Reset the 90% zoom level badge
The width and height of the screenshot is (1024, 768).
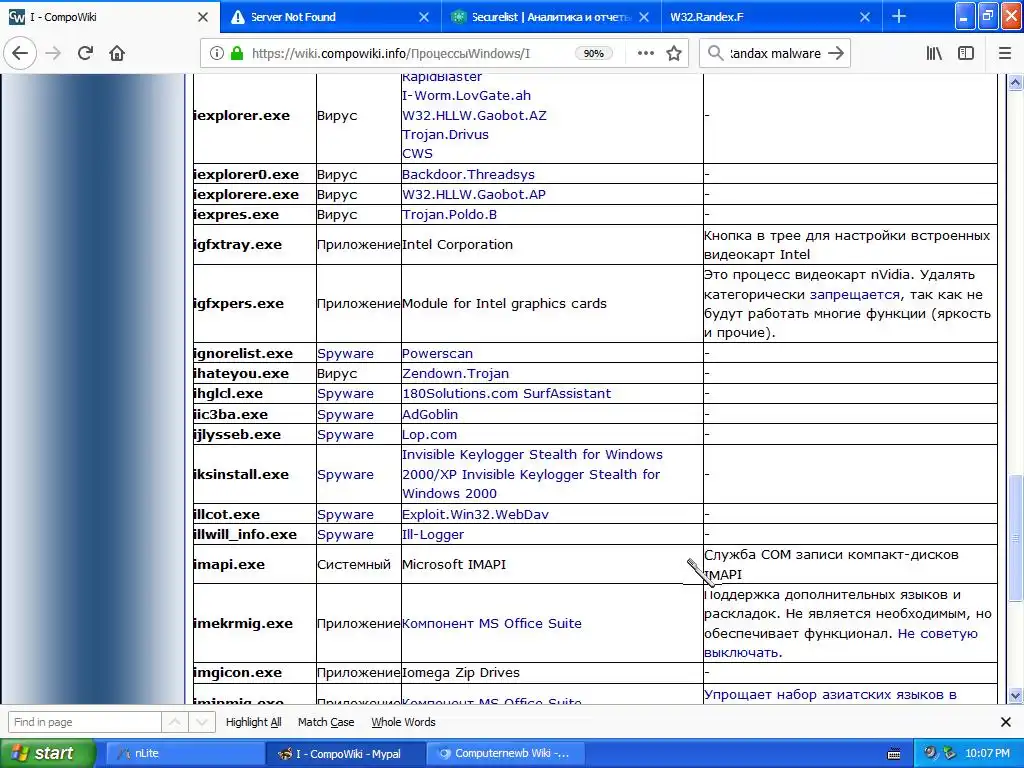pos(594,54)
